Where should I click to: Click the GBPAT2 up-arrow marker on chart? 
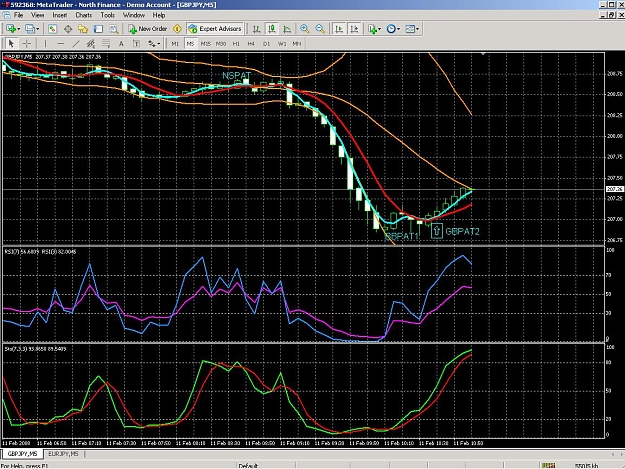point(436,230)
